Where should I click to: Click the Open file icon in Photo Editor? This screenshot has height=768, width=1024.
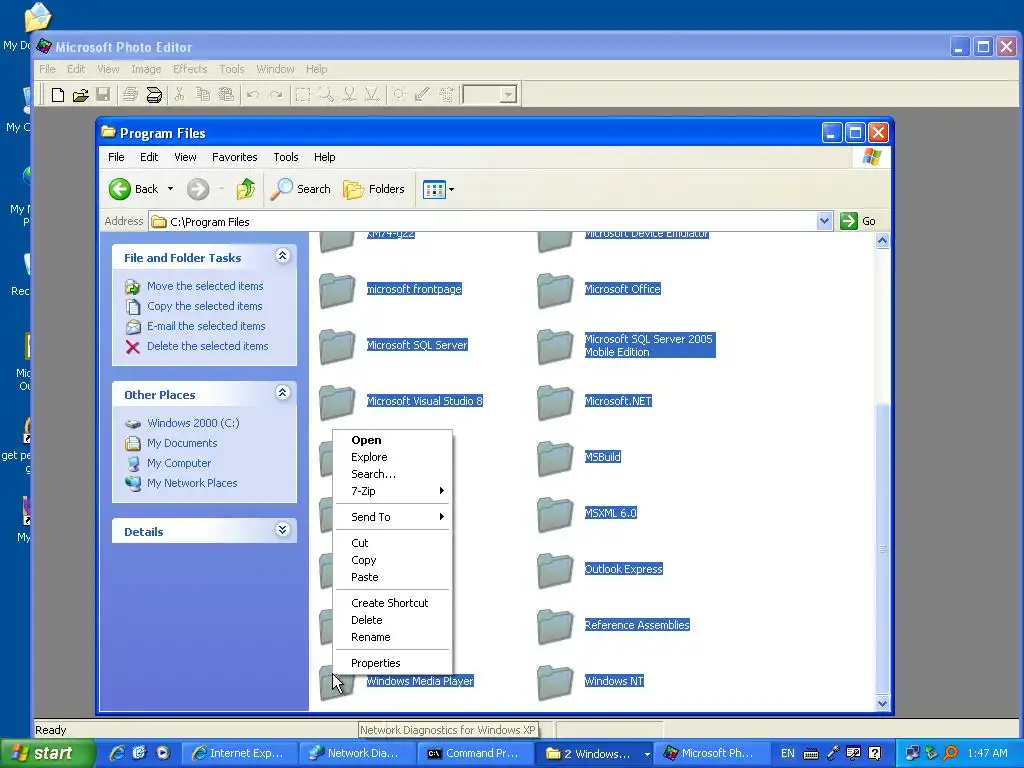(x=80, y=95)
